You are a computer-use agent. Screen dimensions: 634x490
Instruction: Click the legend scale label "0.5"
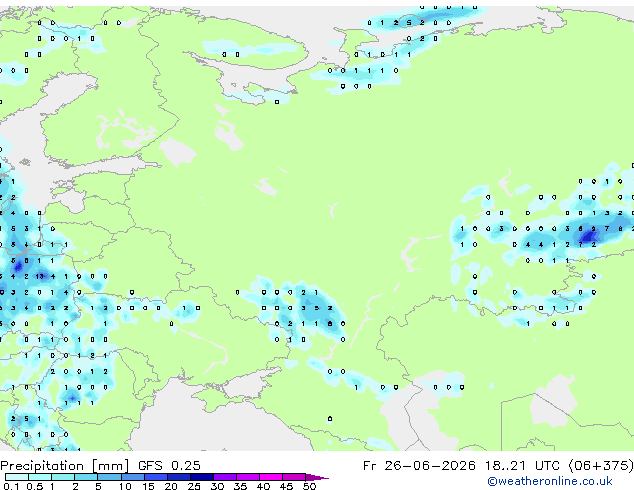(35, 486)
